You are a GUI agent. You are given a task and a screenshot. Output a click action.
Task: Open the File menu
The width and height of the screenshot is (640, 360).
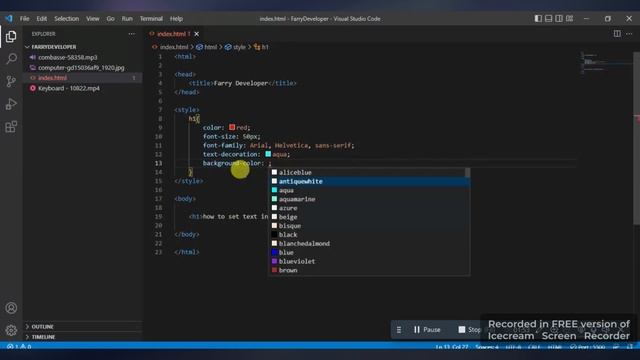coord(24,19)
